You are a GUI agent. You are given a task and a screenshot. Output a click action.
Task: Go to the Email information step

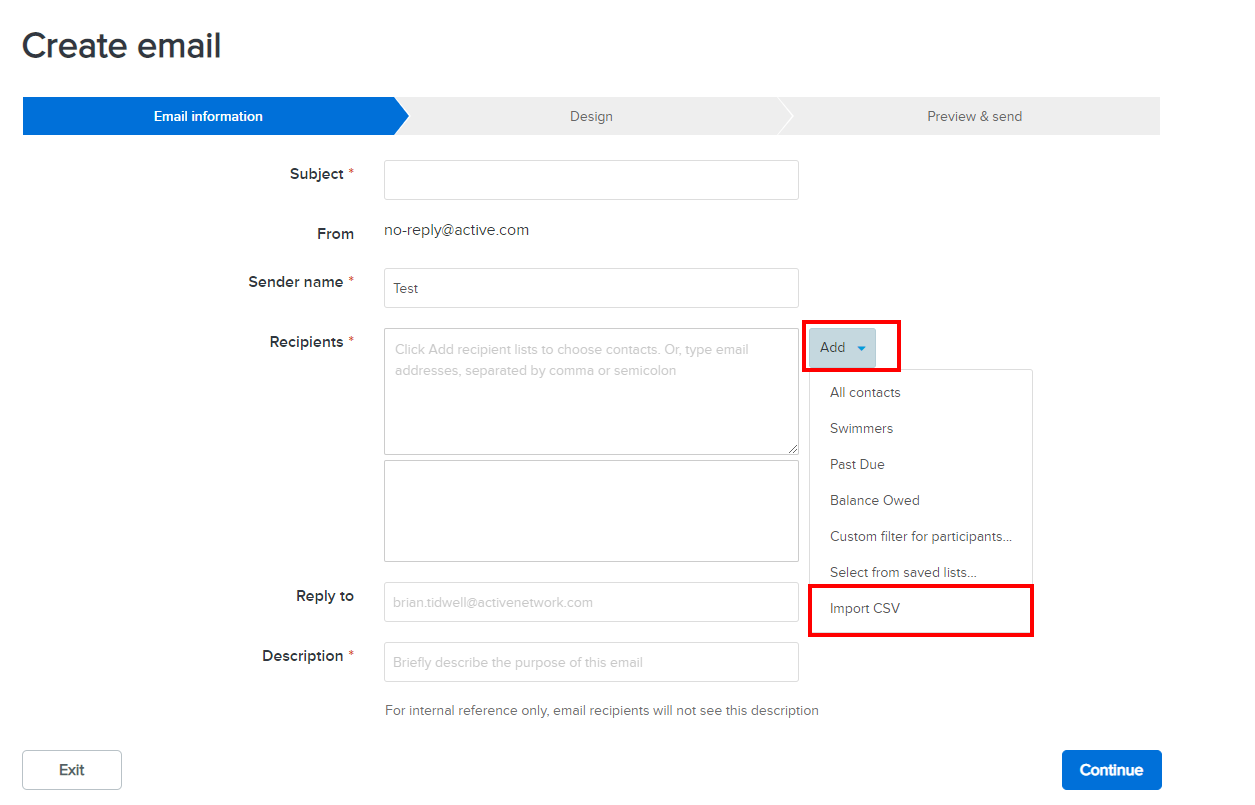[208, 116]
